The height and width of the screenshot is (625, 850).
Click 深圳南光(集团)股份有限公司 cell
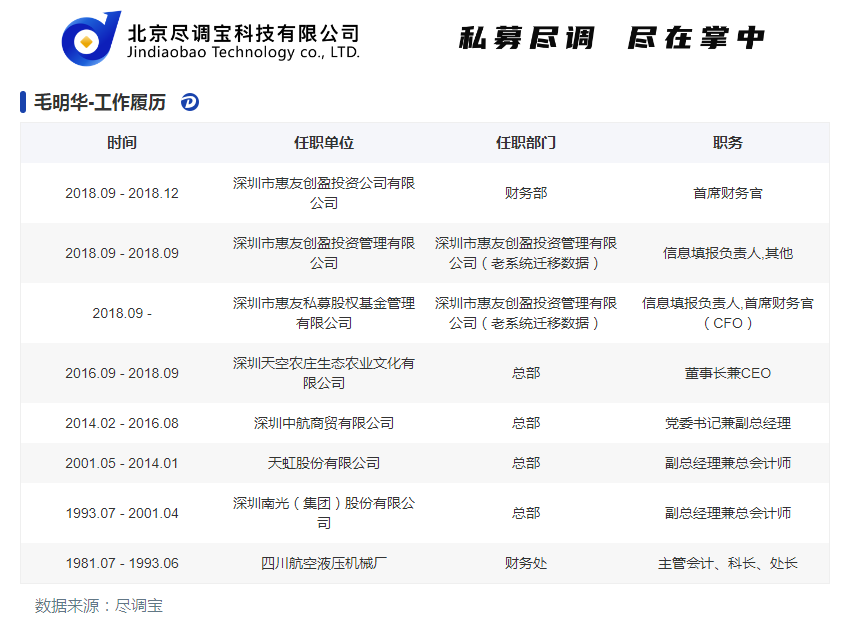(x=324, y=513)
